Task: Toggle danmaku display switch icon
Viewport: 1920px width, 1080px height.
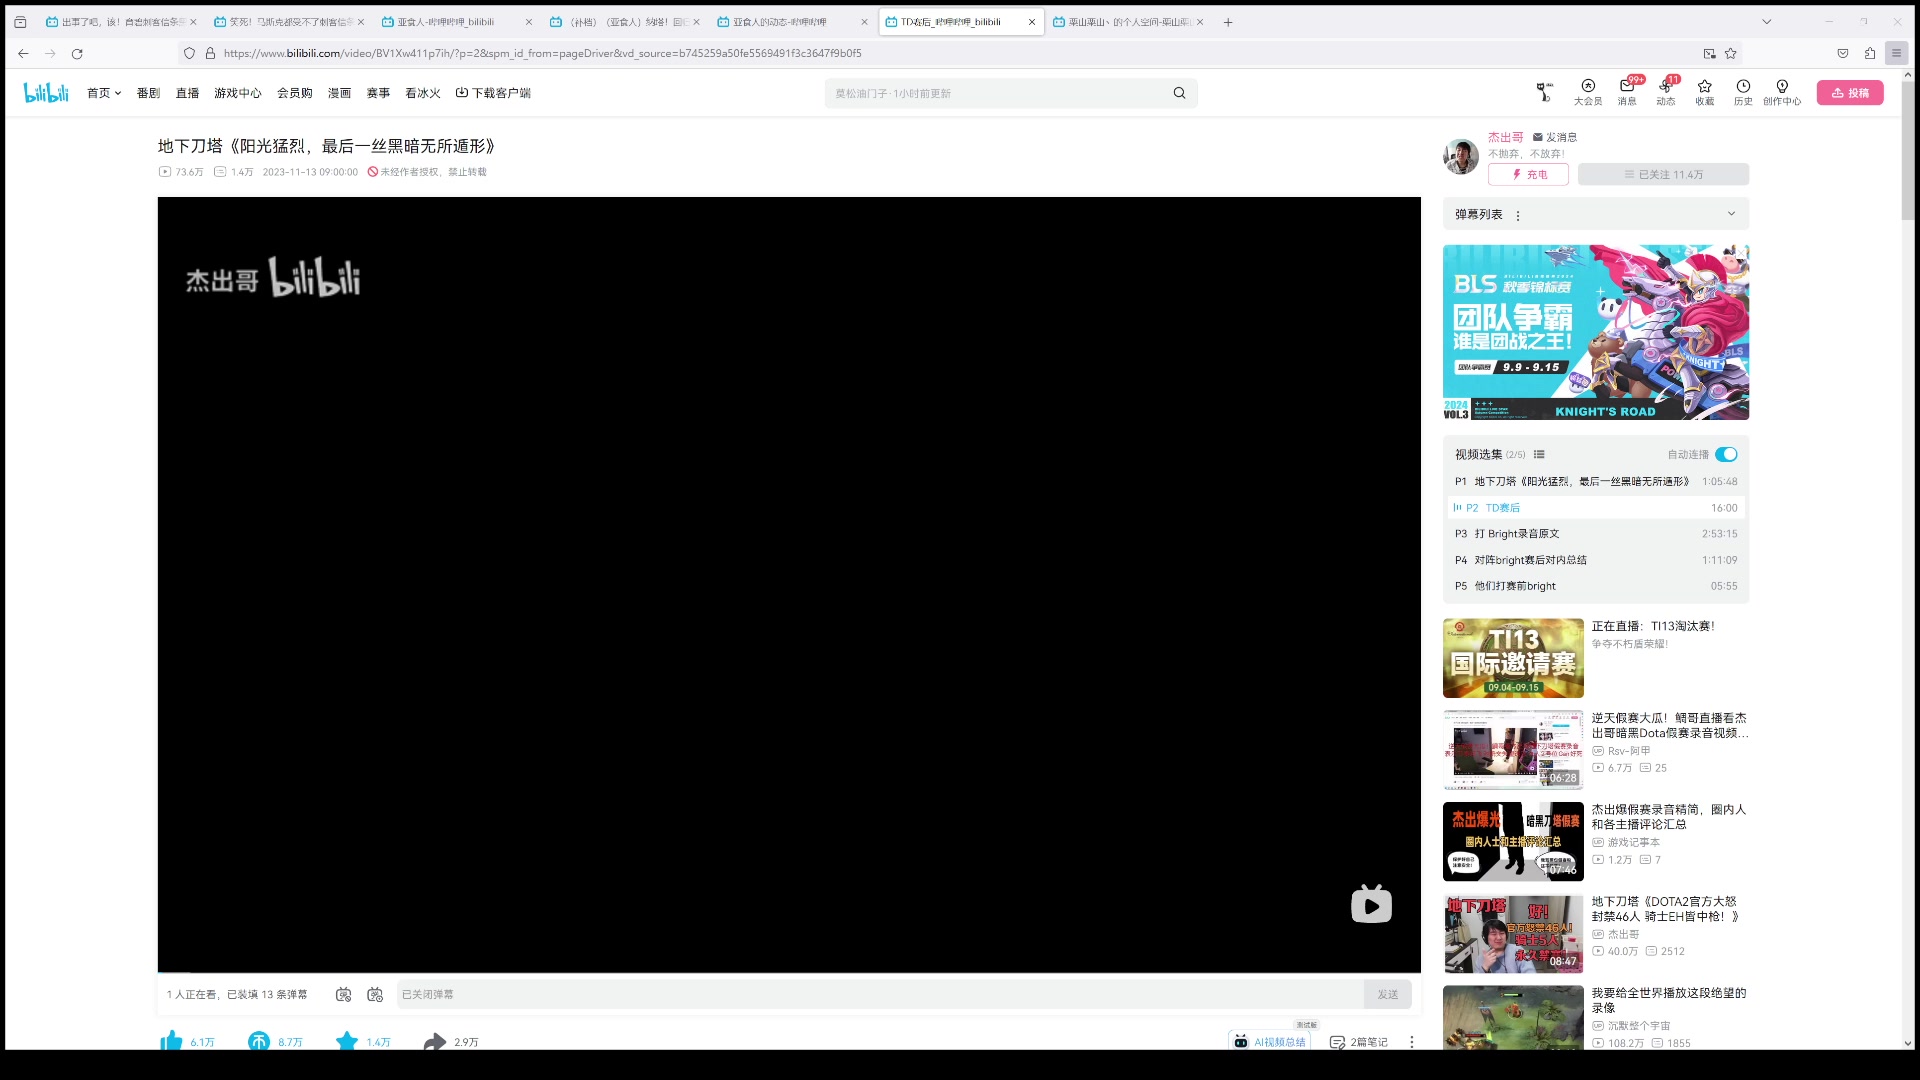Action: coord(343,994)
